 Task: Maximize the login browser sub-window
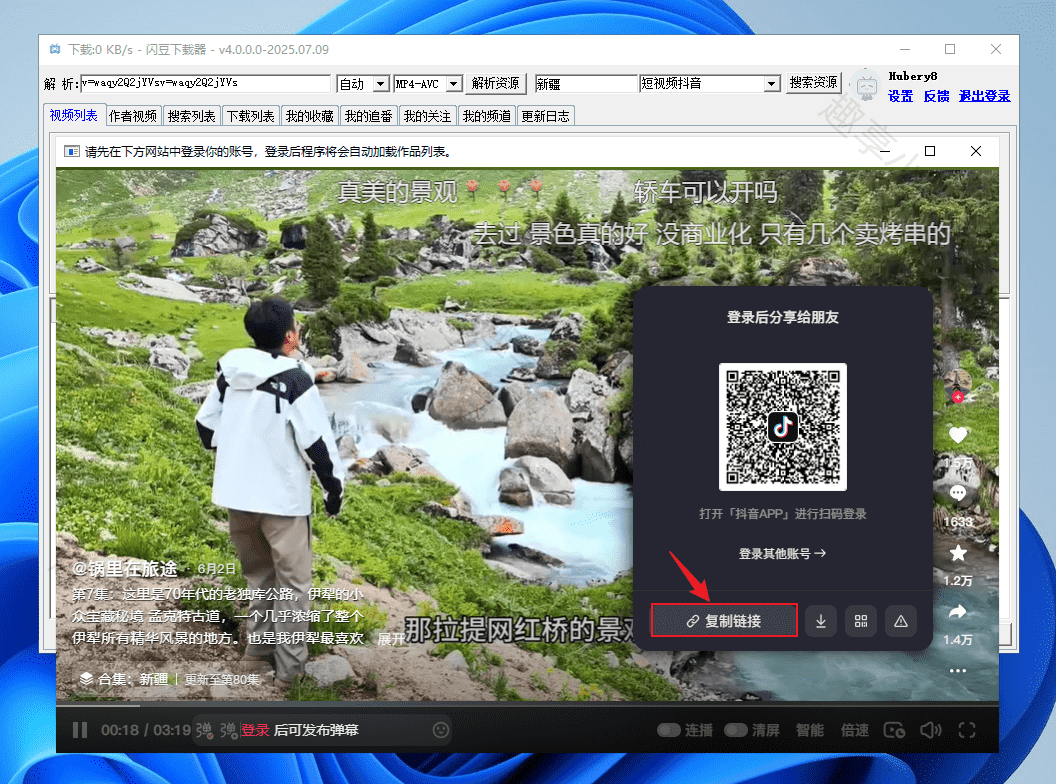pos(930,151)
